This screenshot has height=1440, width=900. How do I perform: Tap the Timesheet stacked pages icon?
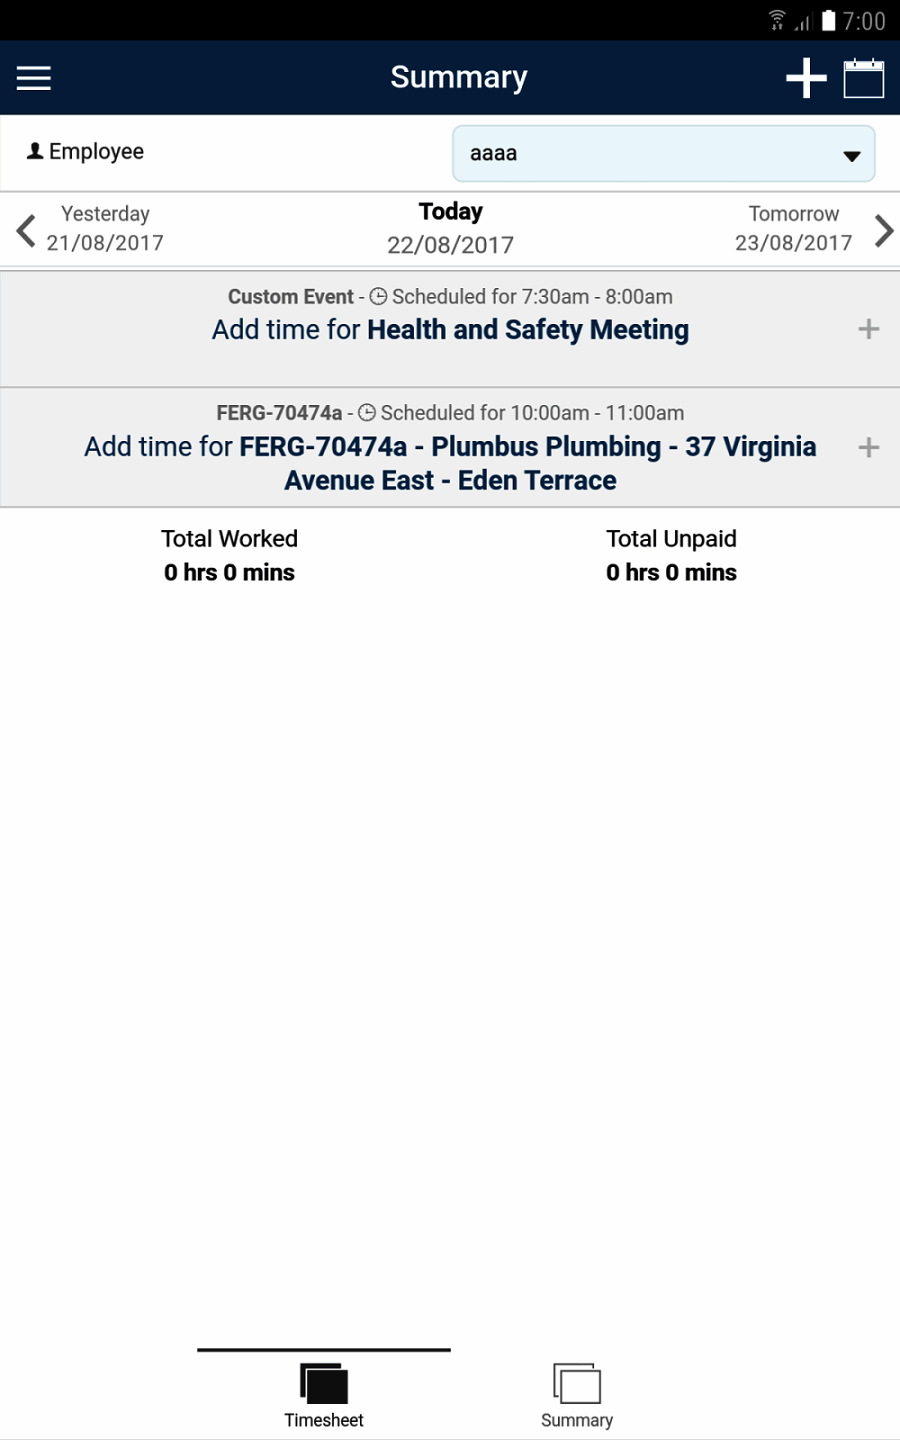click(x=324, y=1384)
